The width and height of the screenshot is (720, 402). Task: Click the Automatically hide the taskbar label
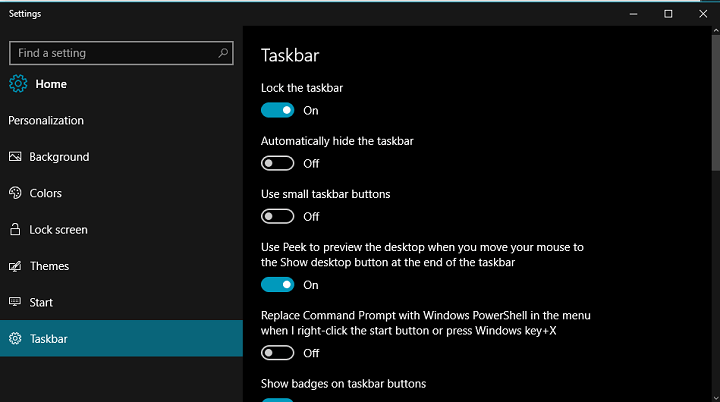coord(337,141)
